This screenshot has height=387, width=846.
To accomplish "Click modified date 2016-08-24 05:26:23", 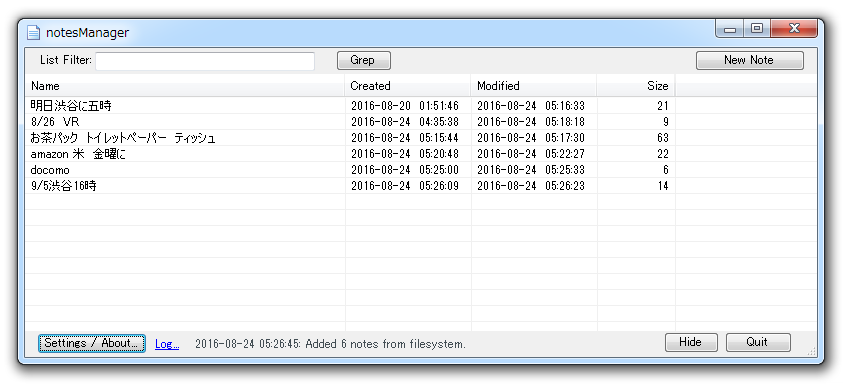I will (x=531, y=186).
